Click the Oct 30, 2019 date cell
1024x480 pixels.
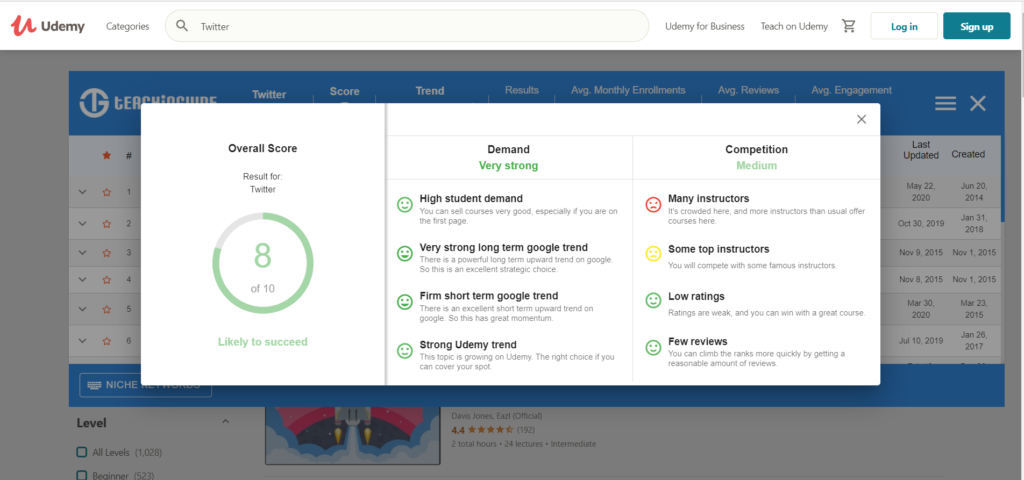click(921, 223)
